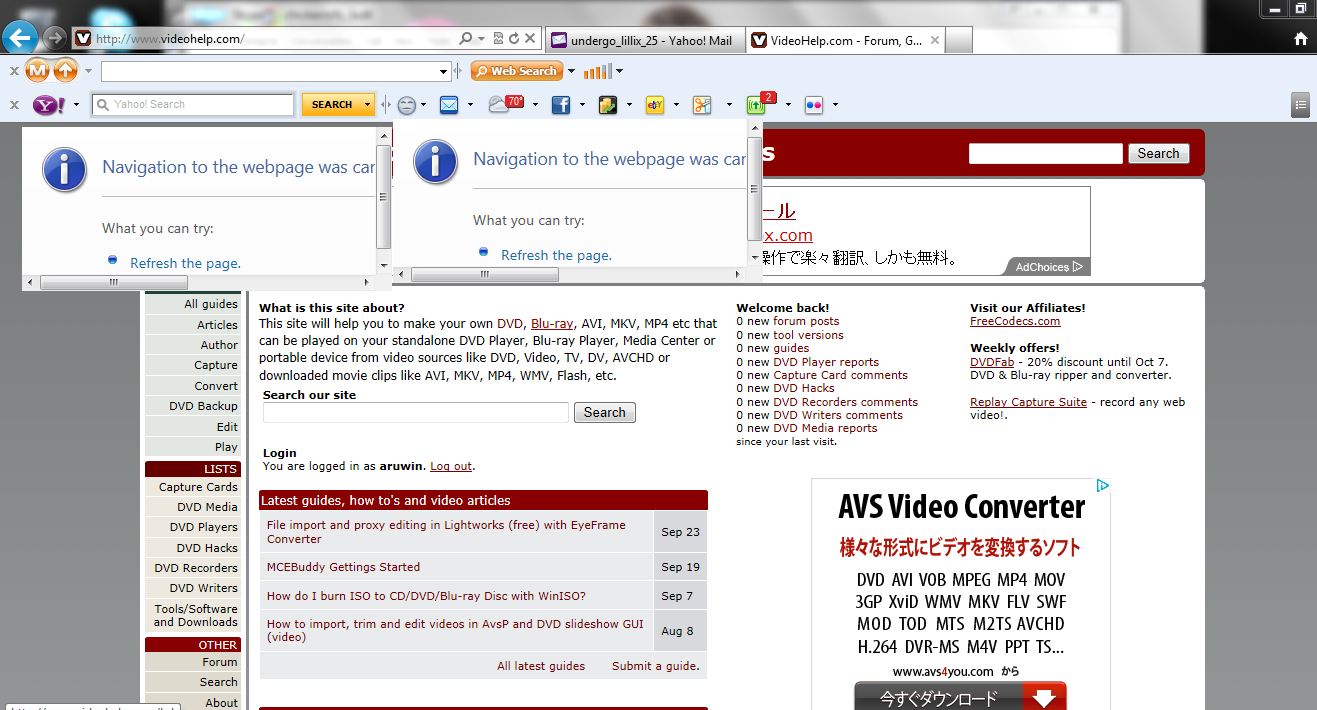Click the orange Web Search button
1317x710 pixels.
coord(517,71)
